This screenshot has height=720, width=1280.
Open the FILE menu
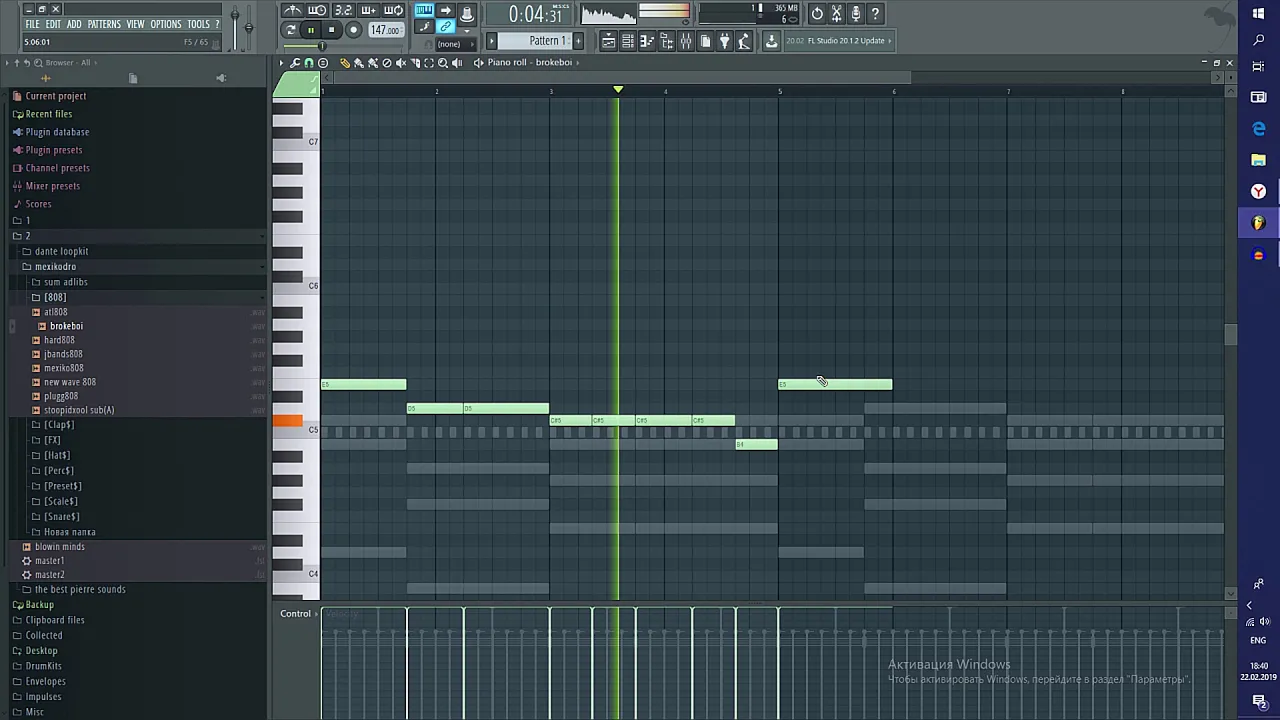(x=32, y=24)
